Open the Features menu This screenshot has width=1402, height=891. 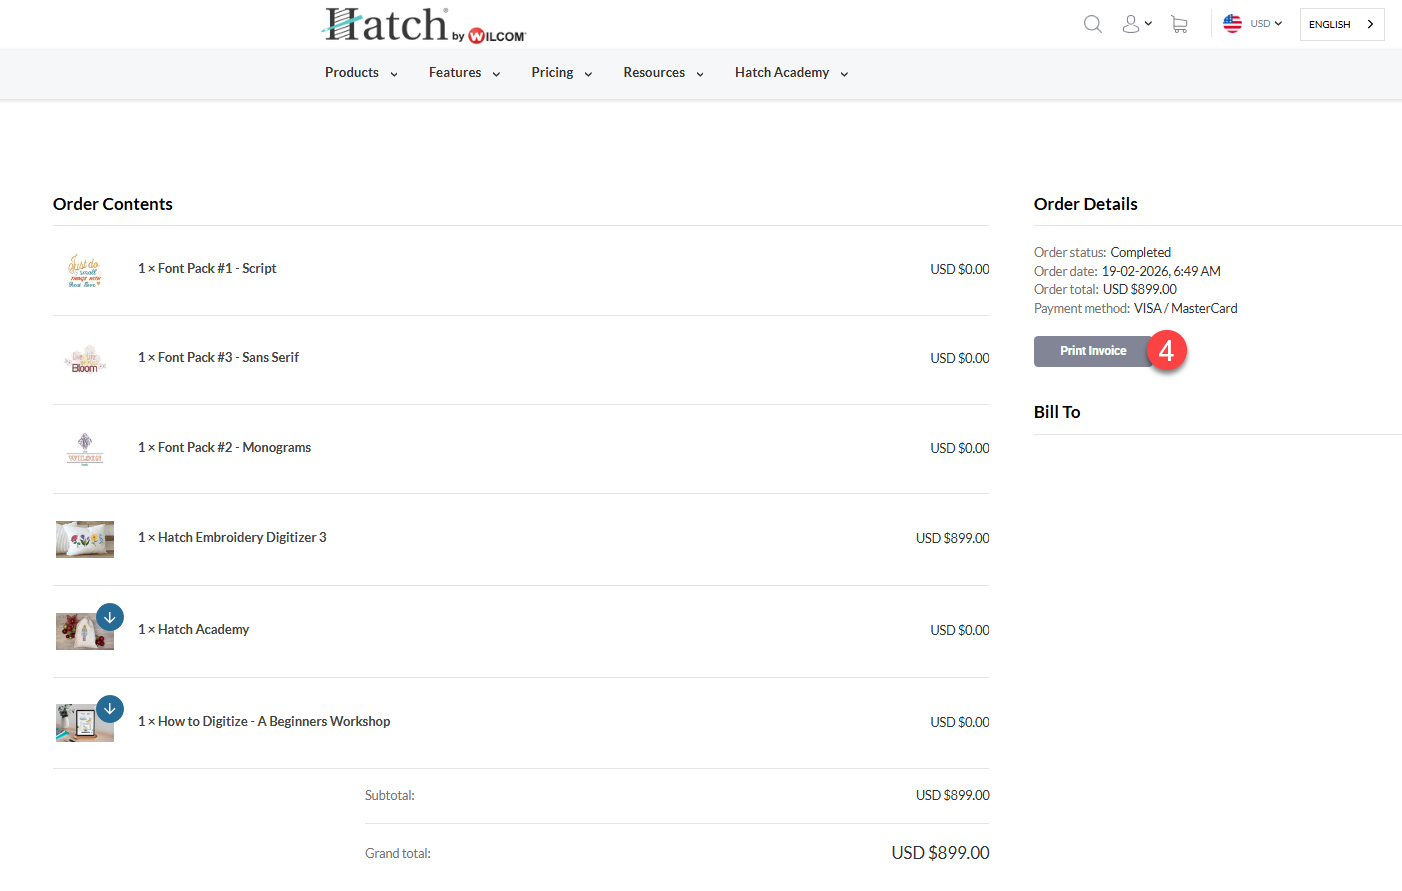(464, 73)
